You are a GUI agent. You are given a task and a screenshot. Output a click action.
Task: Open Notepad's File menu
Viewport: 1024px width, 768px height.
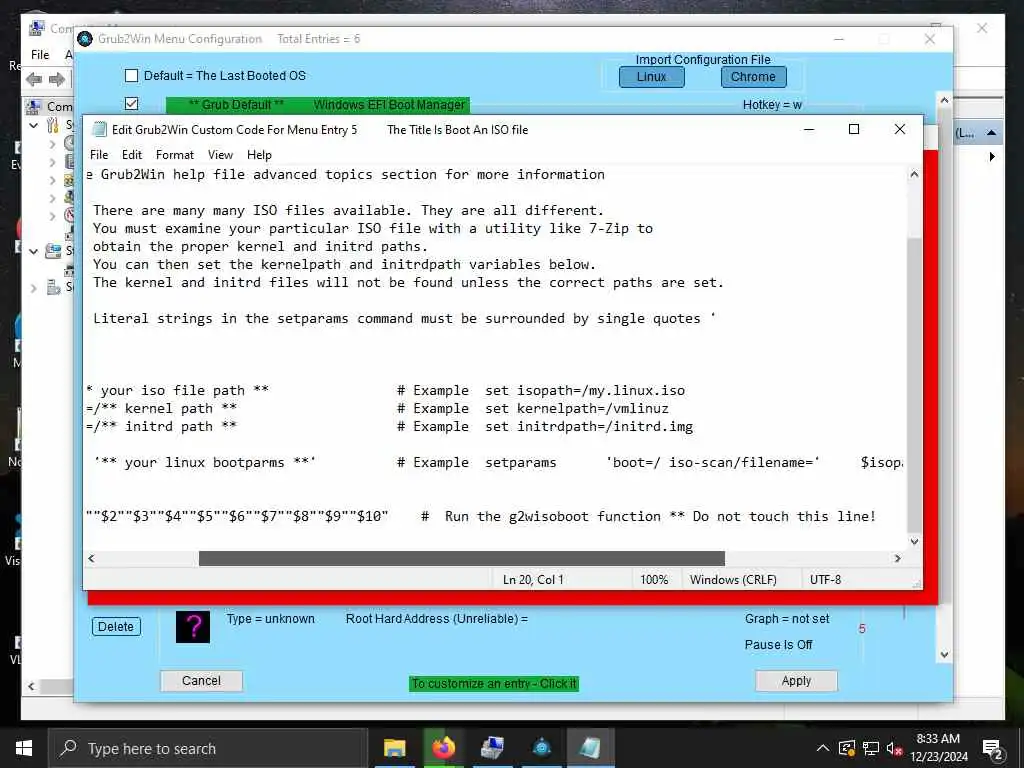point(99,155)
